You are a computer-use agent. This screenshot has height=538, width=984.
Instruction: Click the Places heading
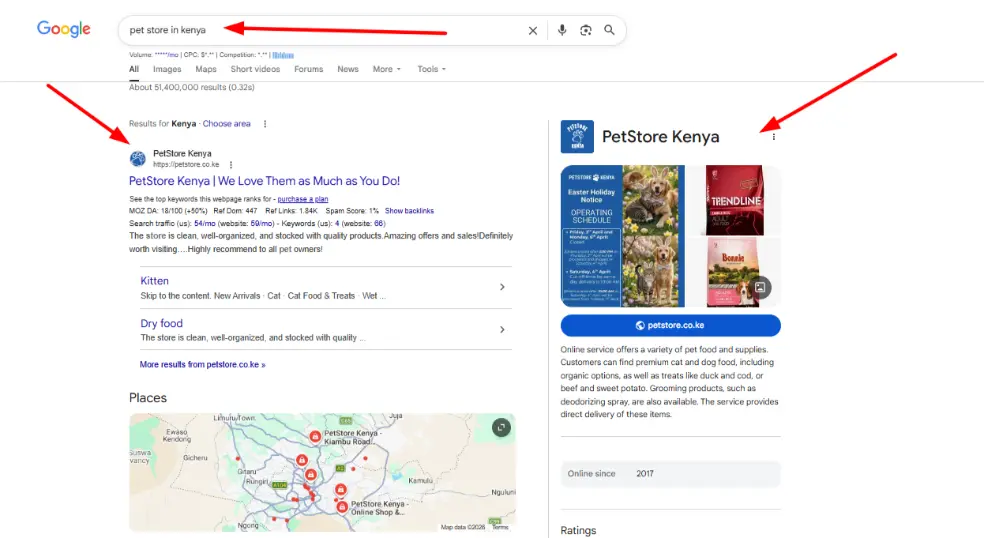(x=147, y=398)
